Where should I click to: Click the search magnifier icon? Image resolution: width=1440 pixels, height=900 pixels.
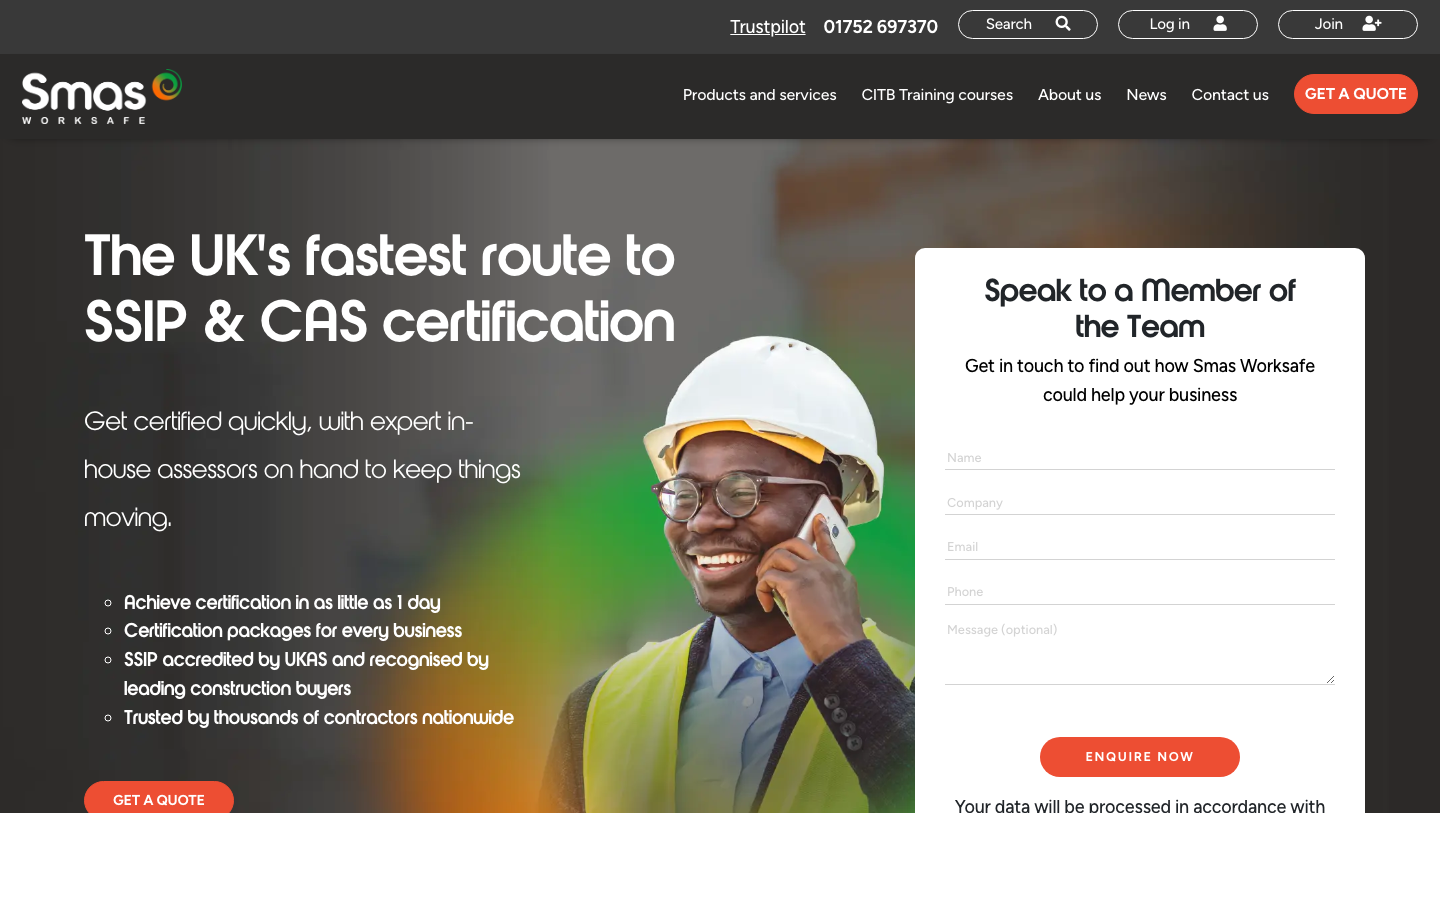[1063, 23]
